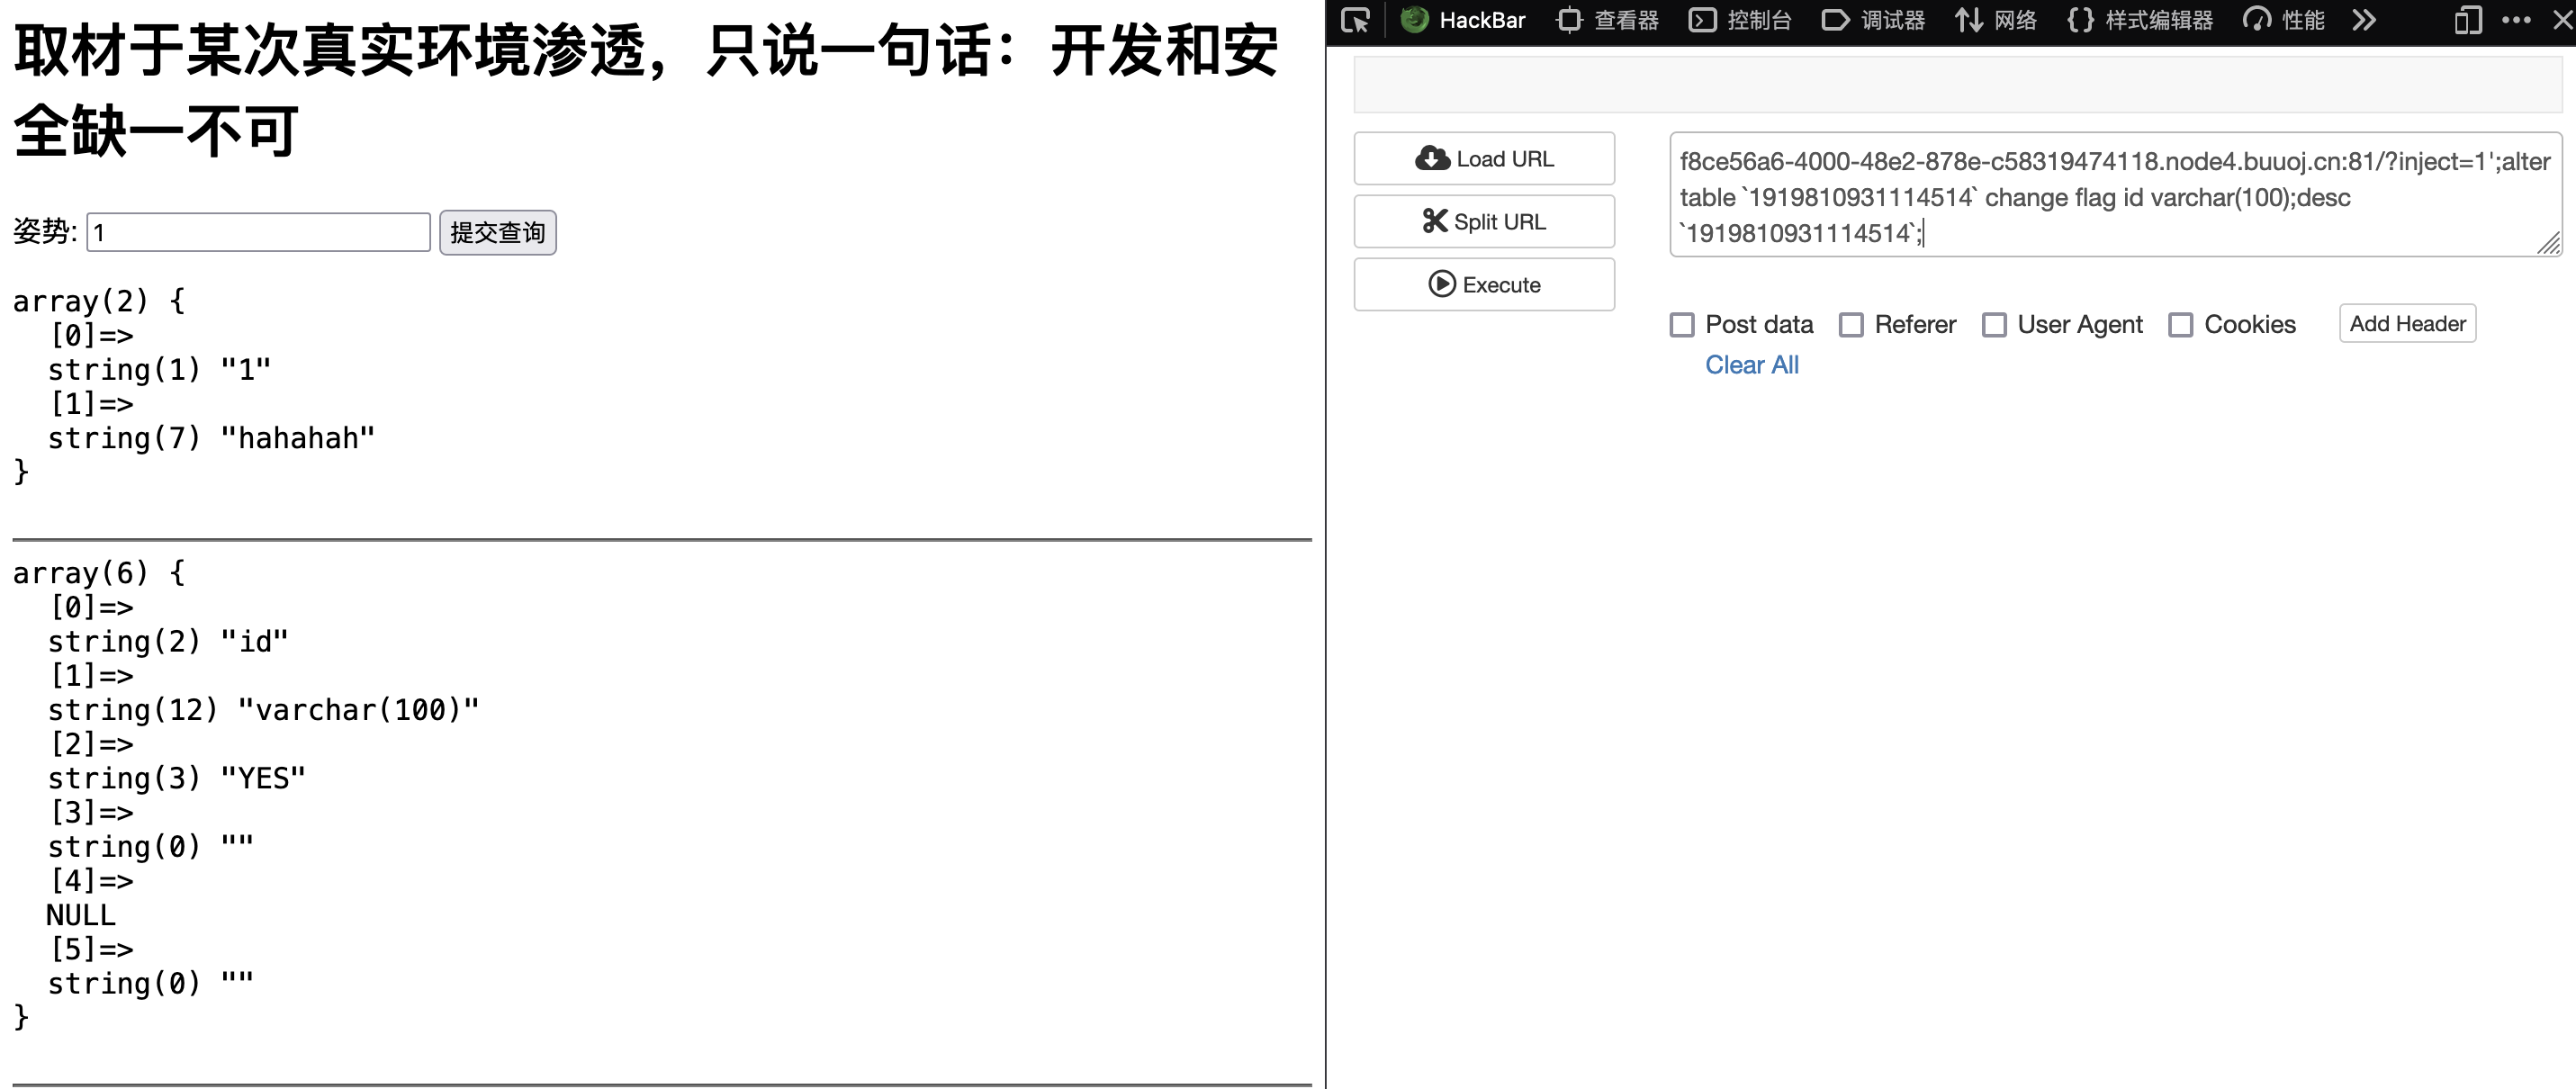The width and height of the screenshot is (2576, 1089).
Task: Toggle responsive design mode icon
Action: coord(2467,20)
